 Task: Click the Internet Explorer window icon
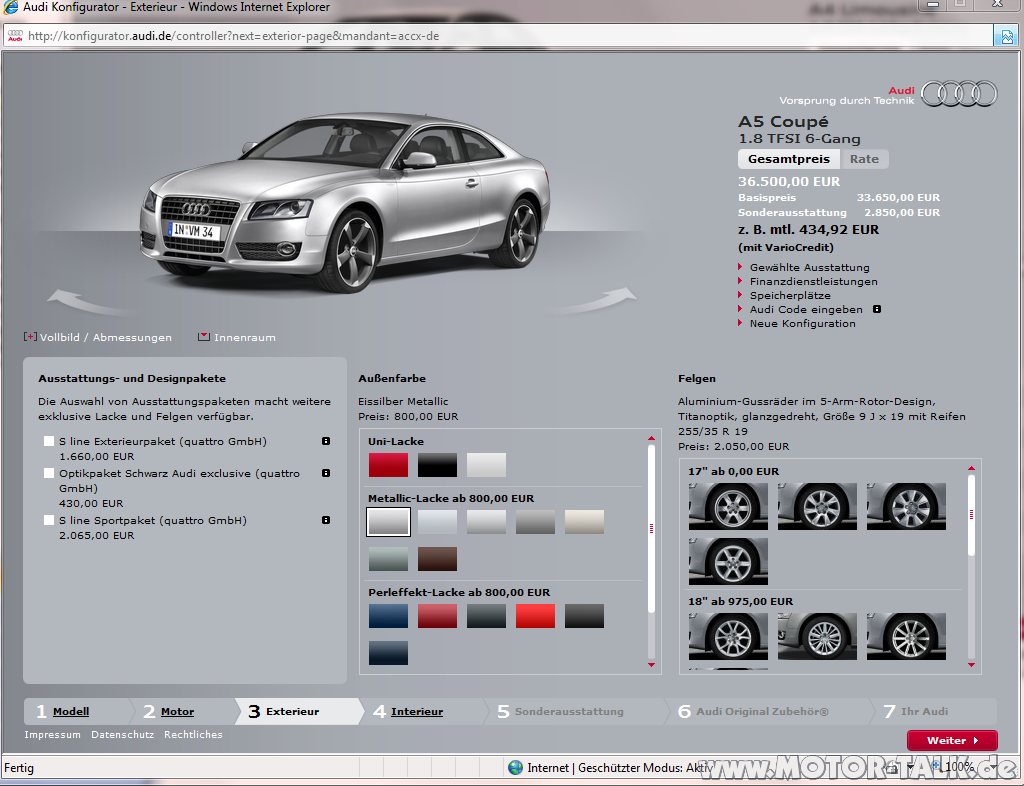coord(11,7)
